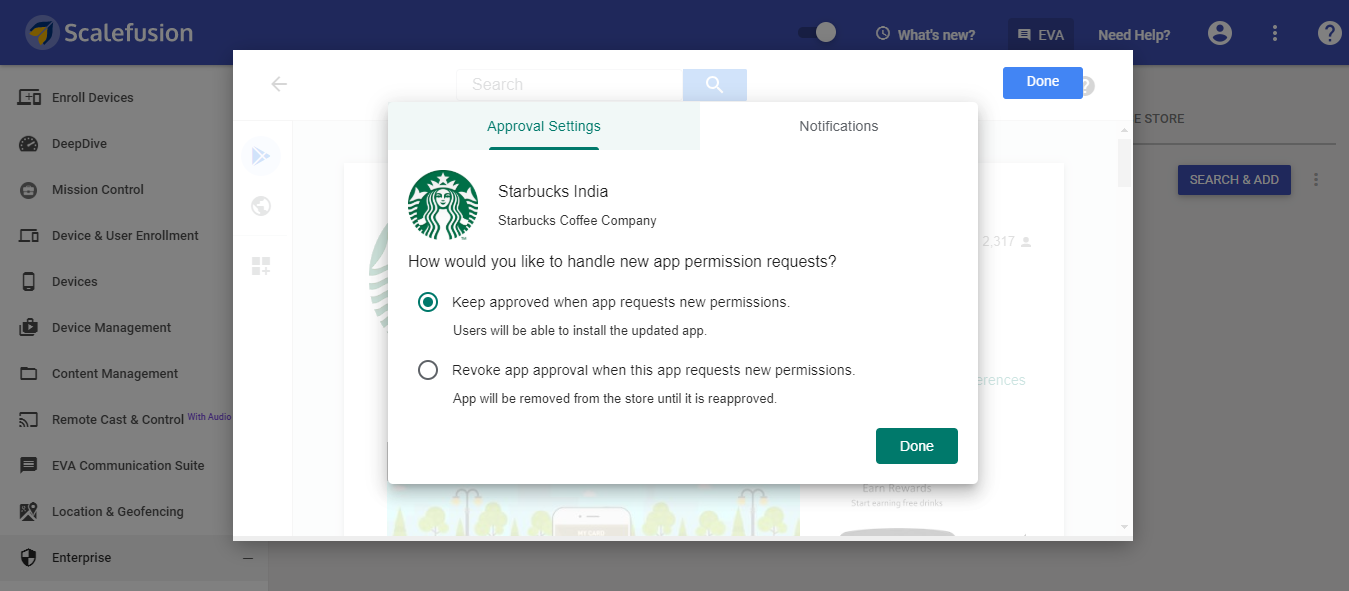Viewport: 1349px width, 591px height.
Task: Switch to the Notifications tab
Action: pos(838,126)
